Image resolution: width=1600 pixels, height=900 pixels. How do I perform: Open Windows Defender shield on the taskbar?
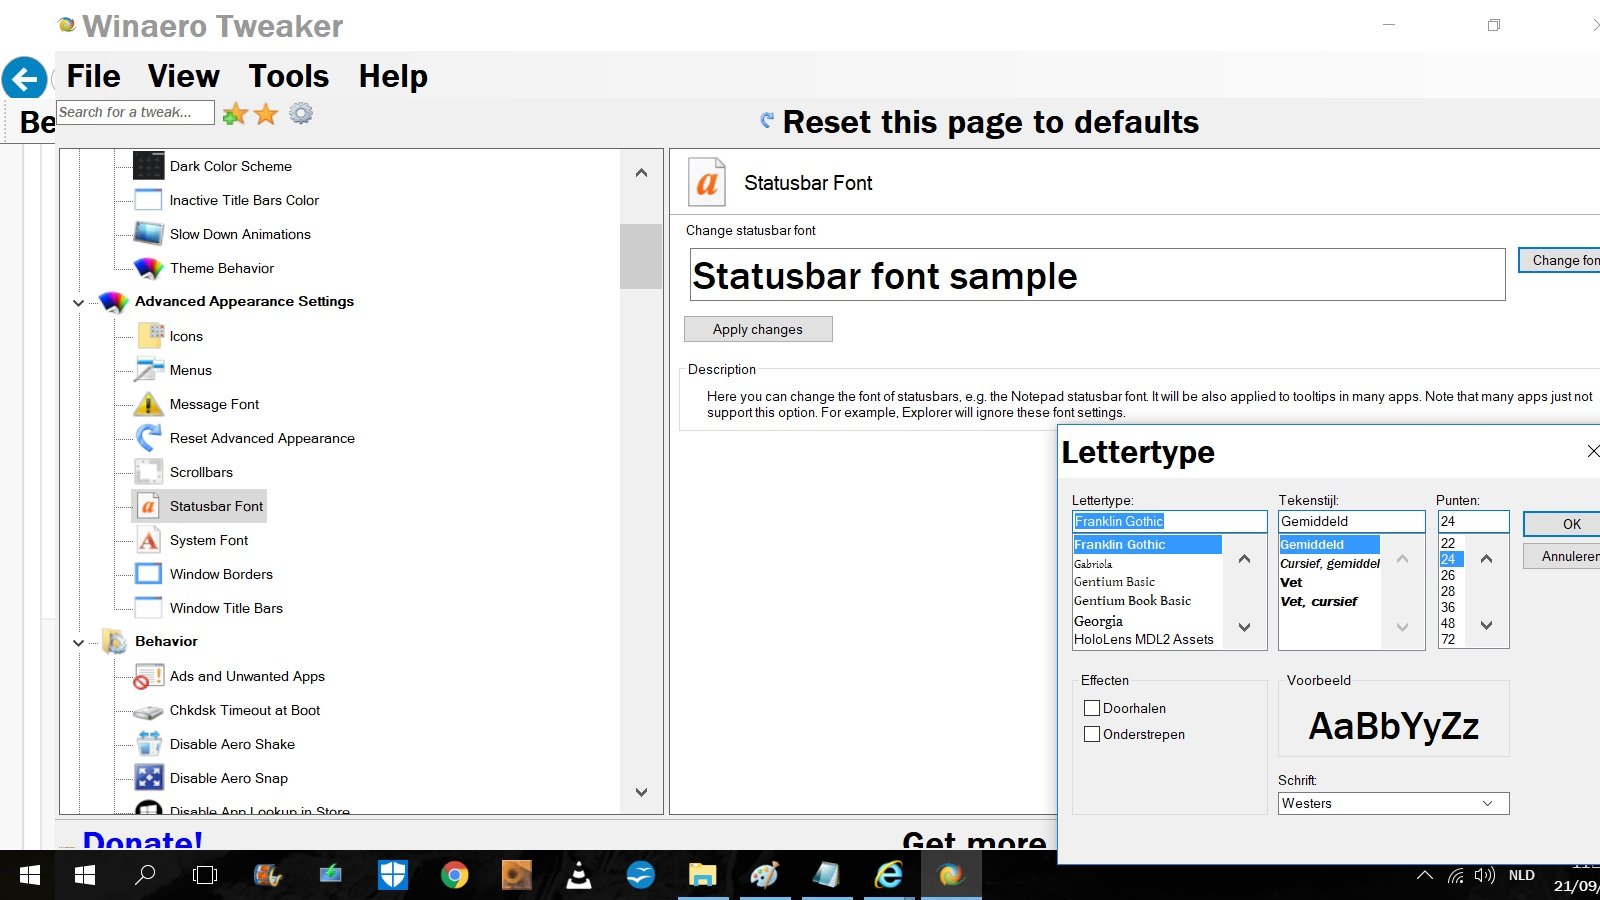(393, 876)
